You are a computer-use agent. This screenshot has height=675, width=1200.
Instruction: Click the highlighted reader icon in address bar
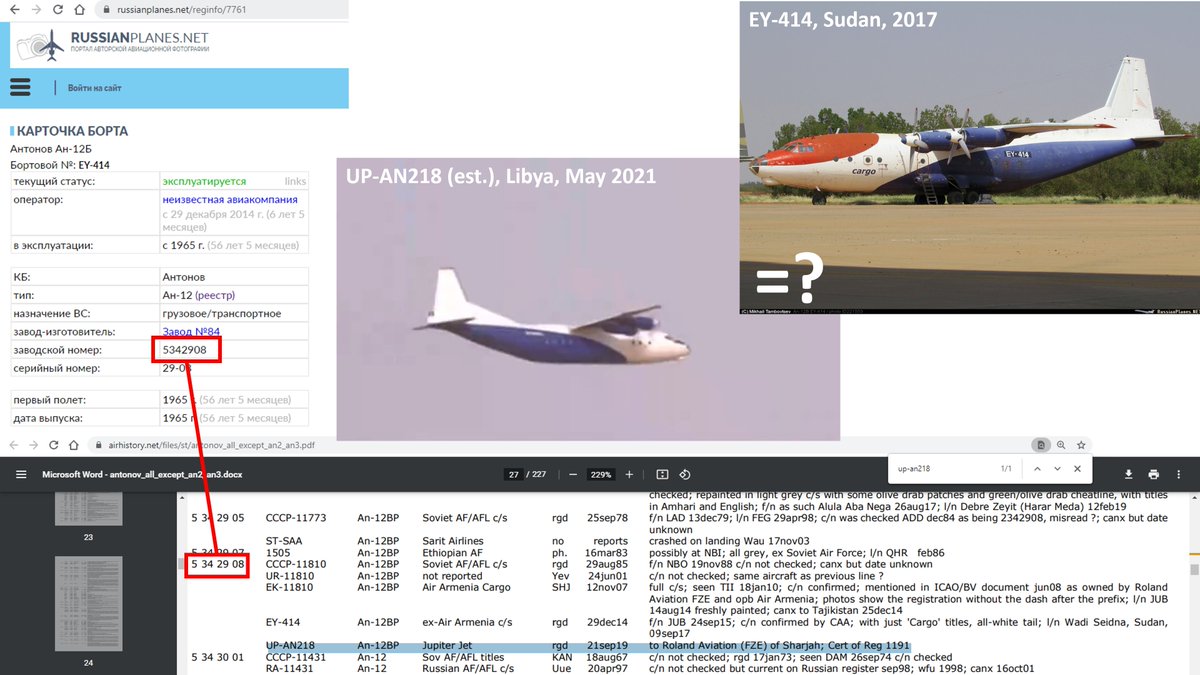coord(1041,445)
